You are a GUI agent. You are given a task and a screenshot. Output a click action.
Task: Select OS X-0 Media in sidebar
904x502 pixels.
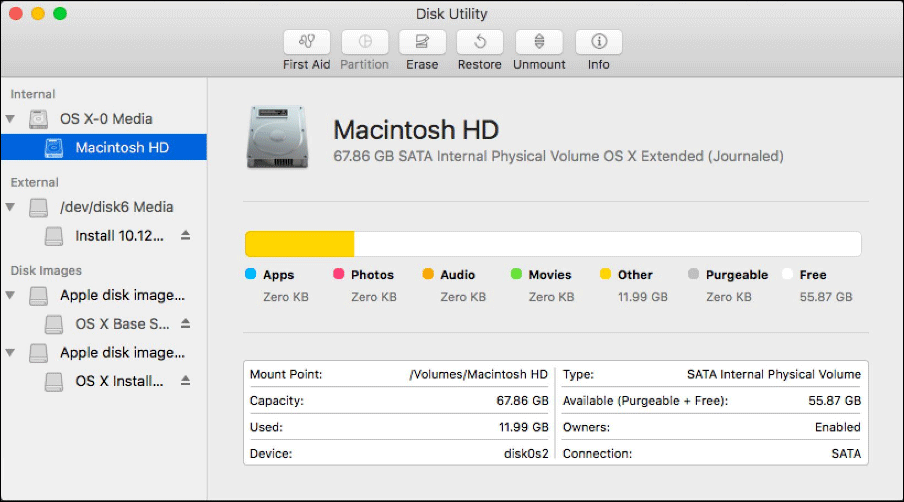point(105,119)
